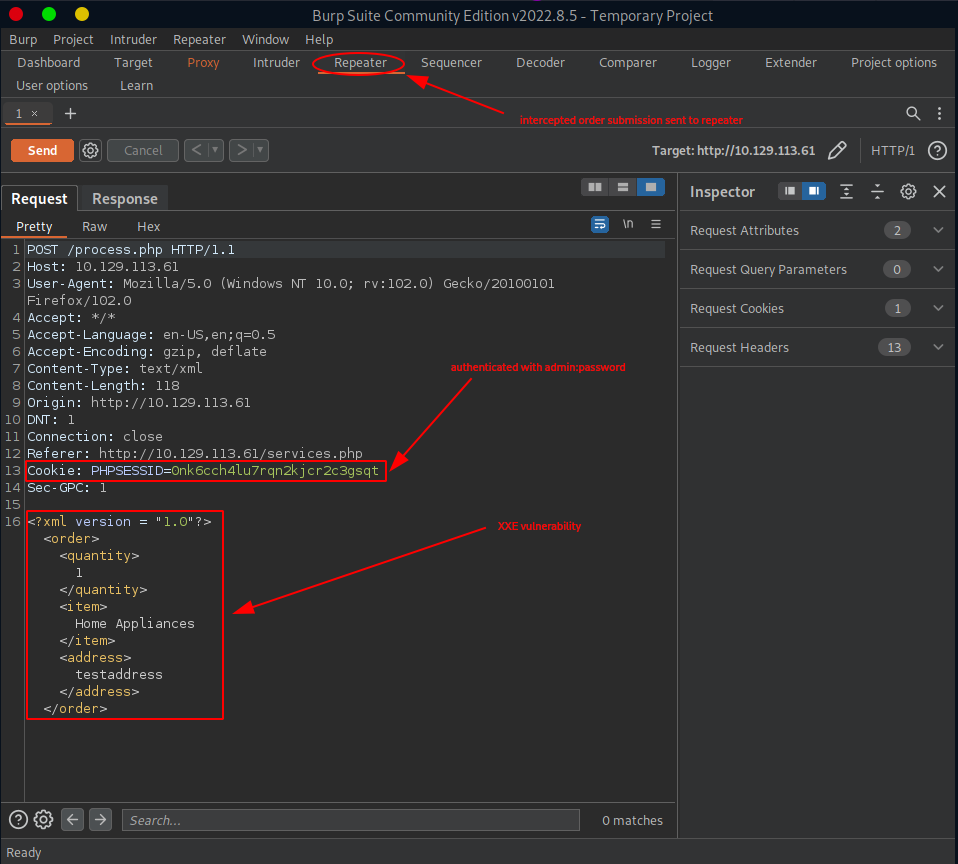
Task: Collapse all Inspector sections icon
Action: tap(877, 192)
